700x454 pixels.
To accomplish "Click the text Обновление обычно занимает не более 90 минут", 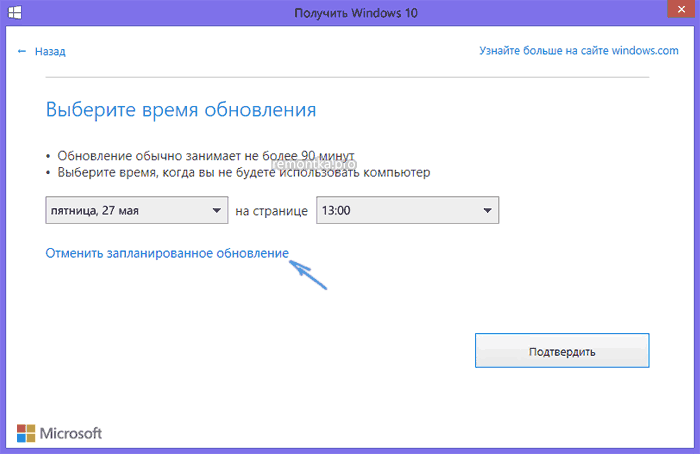I will pos(206,156).
